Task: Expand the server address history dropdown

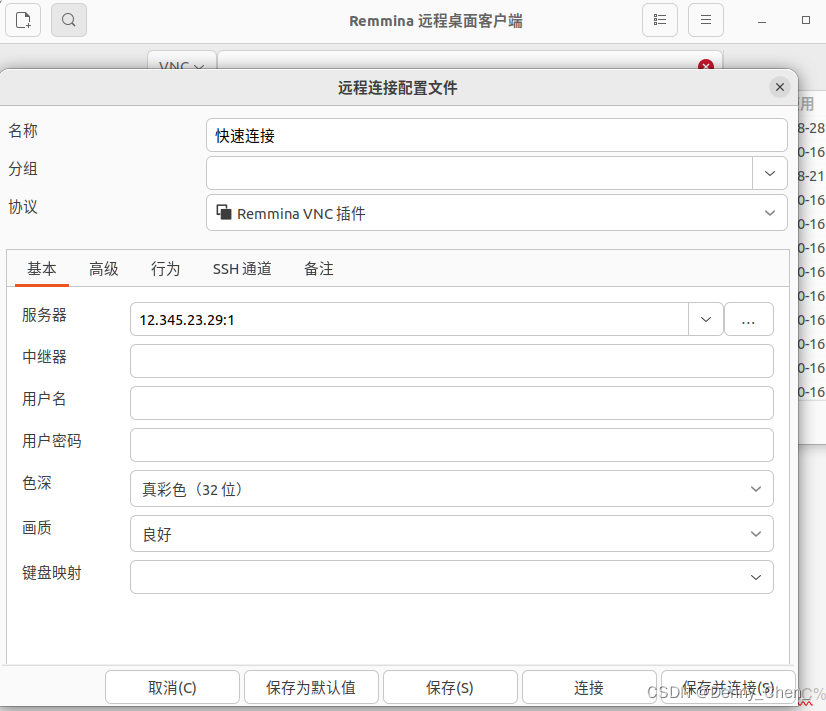Action: pyautogui.click(x=705, y=320)
